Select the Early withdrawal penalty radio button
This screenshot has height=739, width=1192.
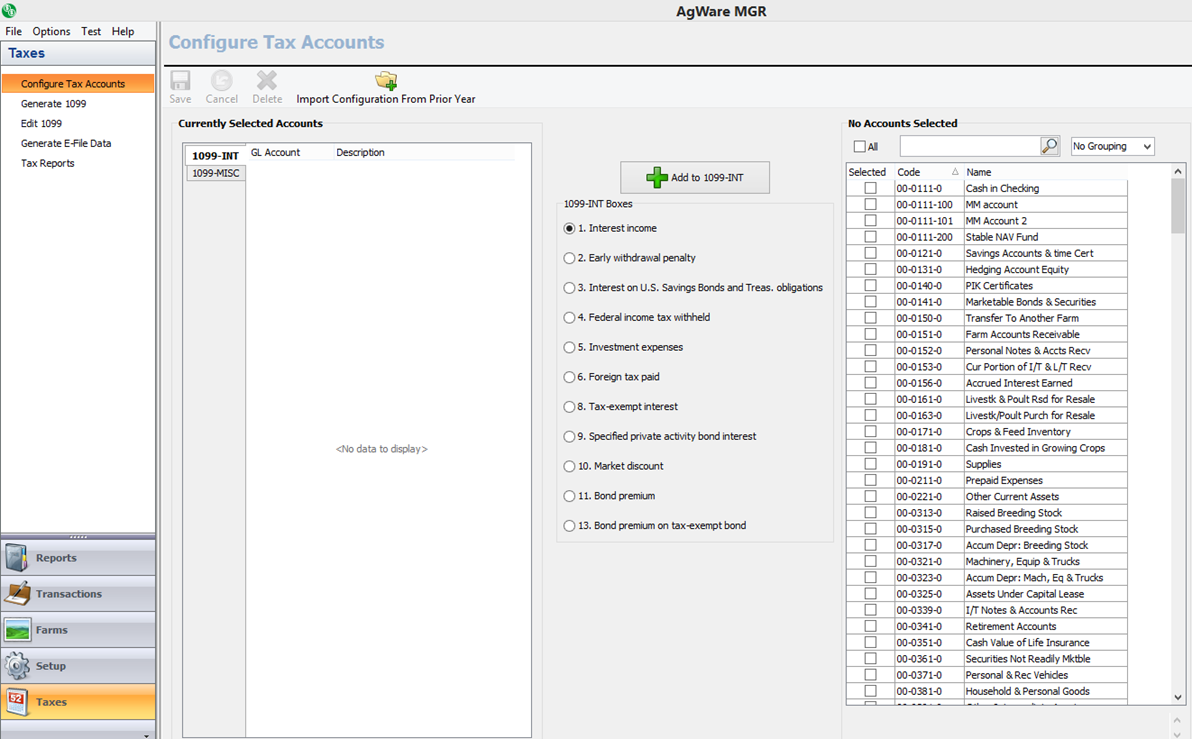tap(569, 258)
